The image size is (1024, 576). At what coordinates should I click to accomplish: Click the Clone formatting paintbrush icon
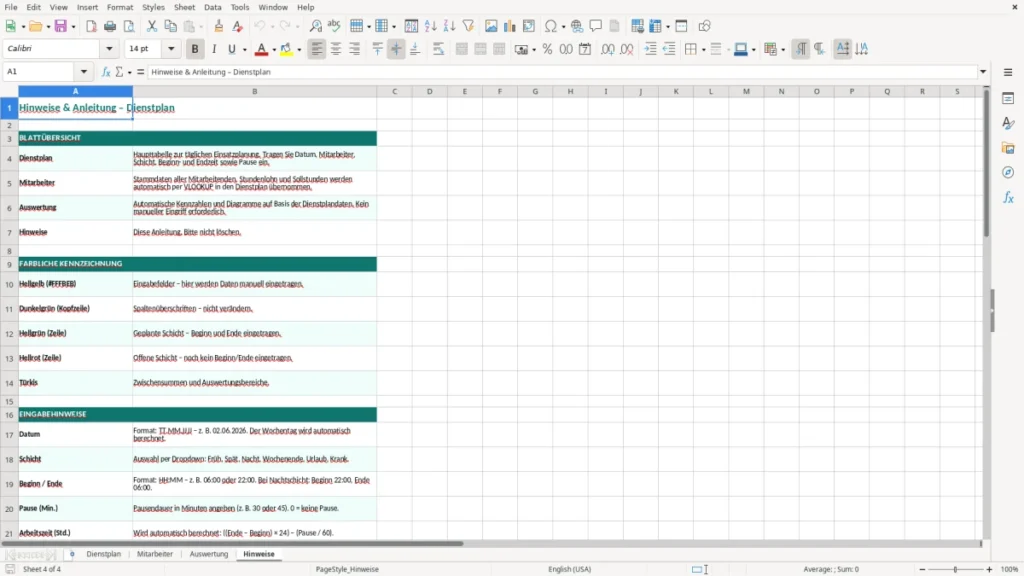219,26
